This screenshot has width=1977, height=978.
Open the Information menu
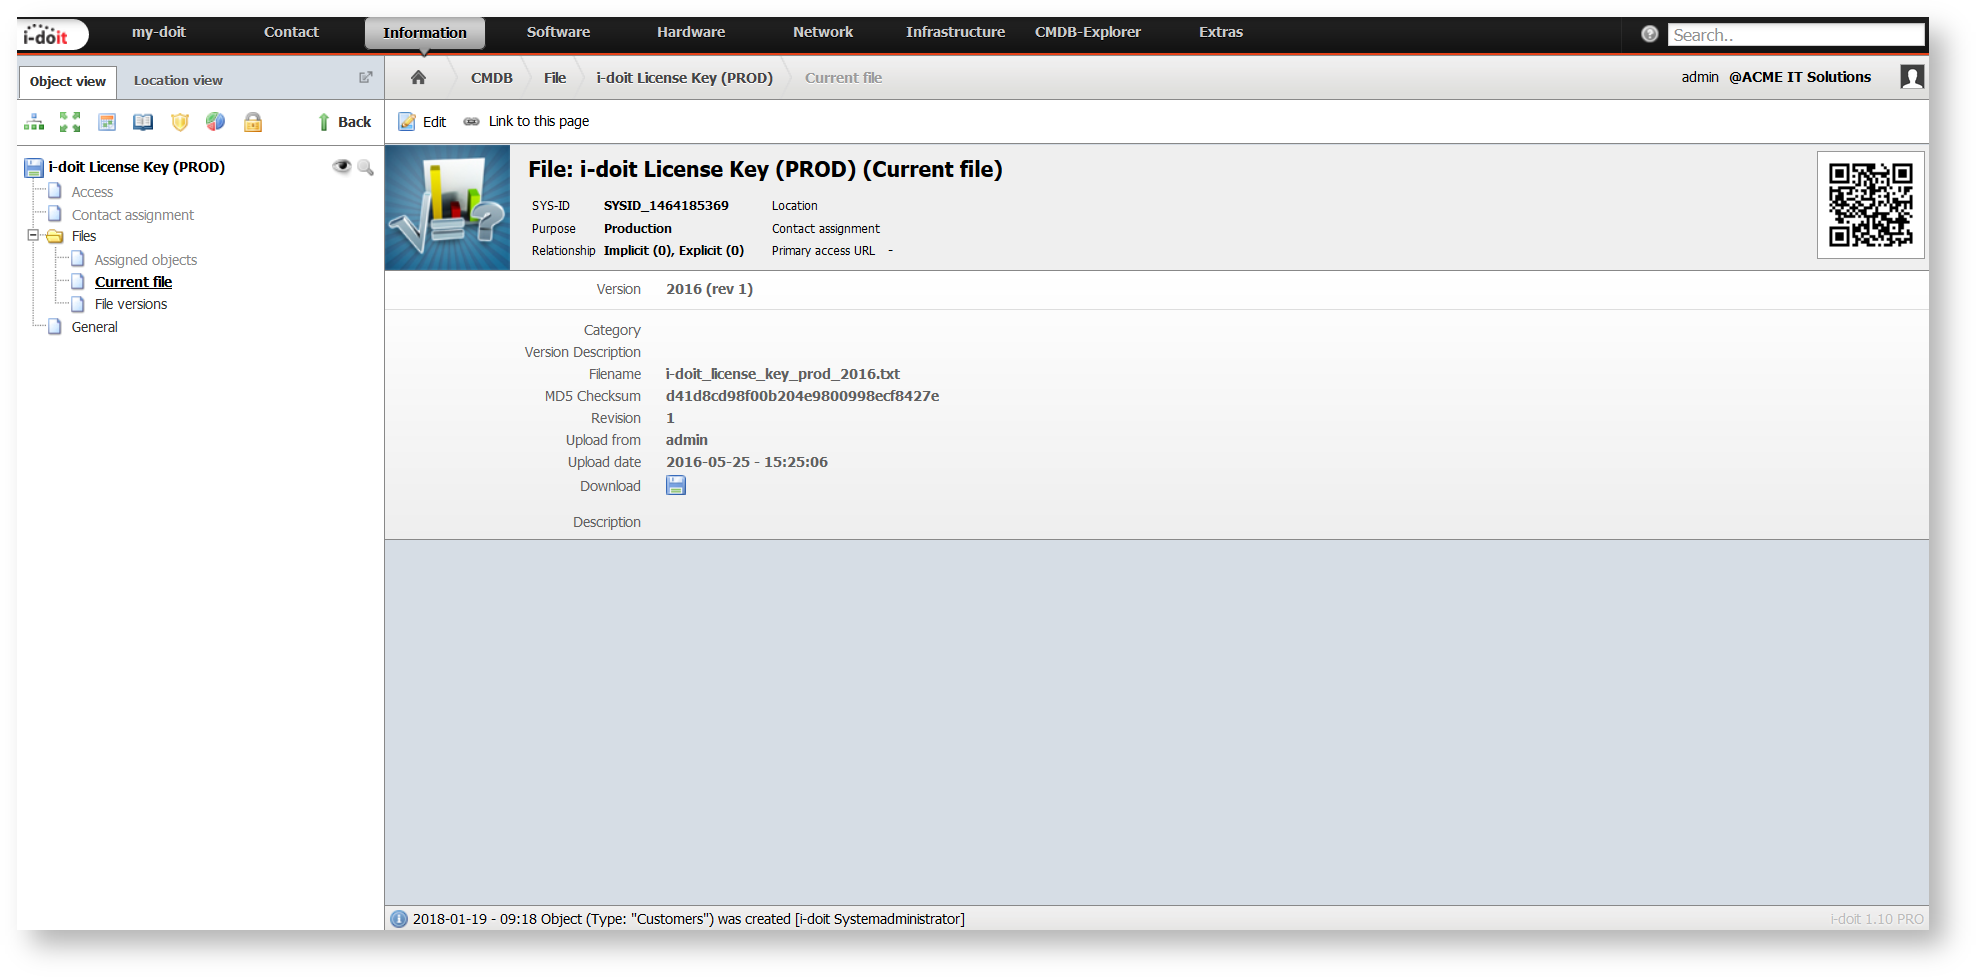pyautogui.click(x=425, y=33)
